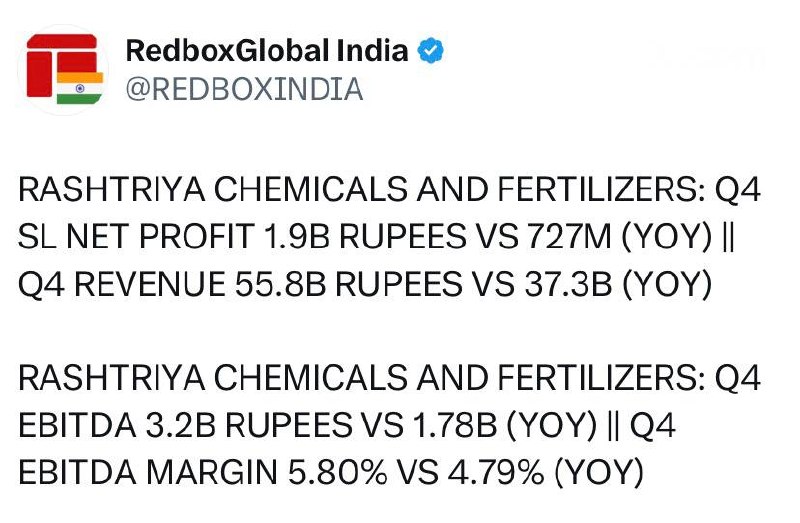The height and width of the screenshot is (523, 800).
Task: Open the RedboxGlobal India display name
Action: [267, 51]
